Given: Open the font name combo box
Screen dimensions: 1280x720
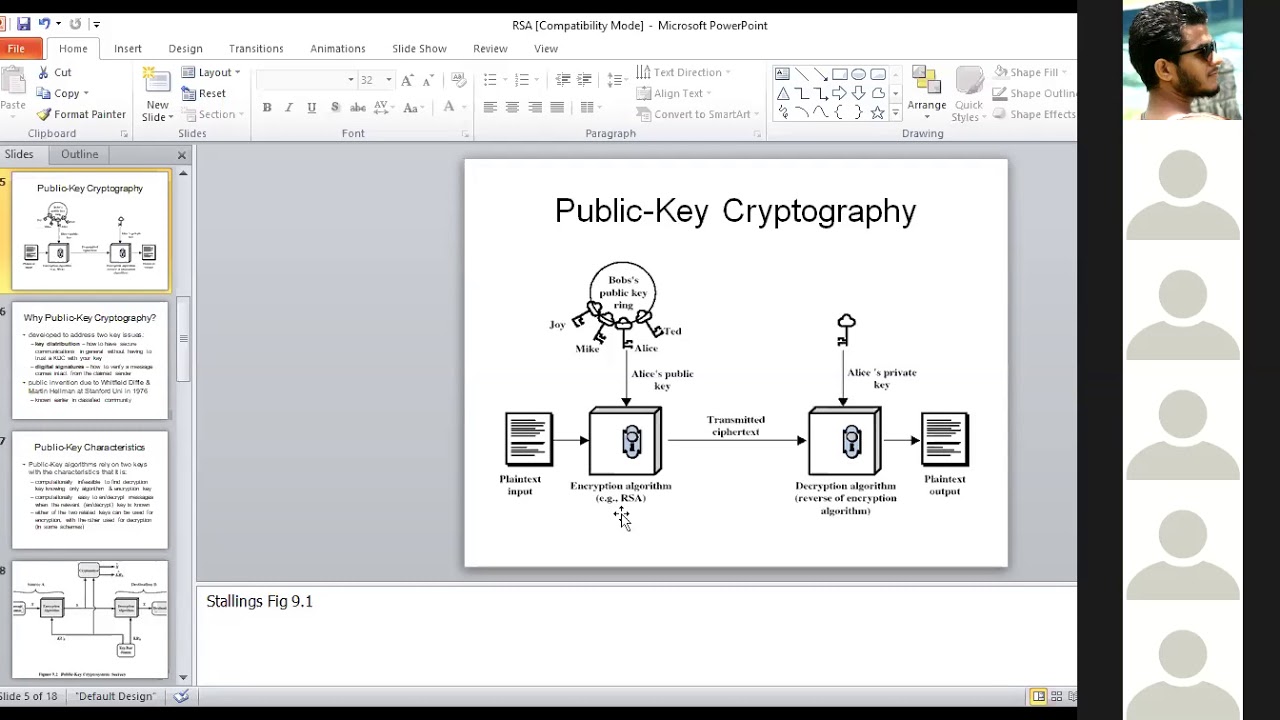Looking at the screenshot, I should pyautogui.click(x=306, y=80).
